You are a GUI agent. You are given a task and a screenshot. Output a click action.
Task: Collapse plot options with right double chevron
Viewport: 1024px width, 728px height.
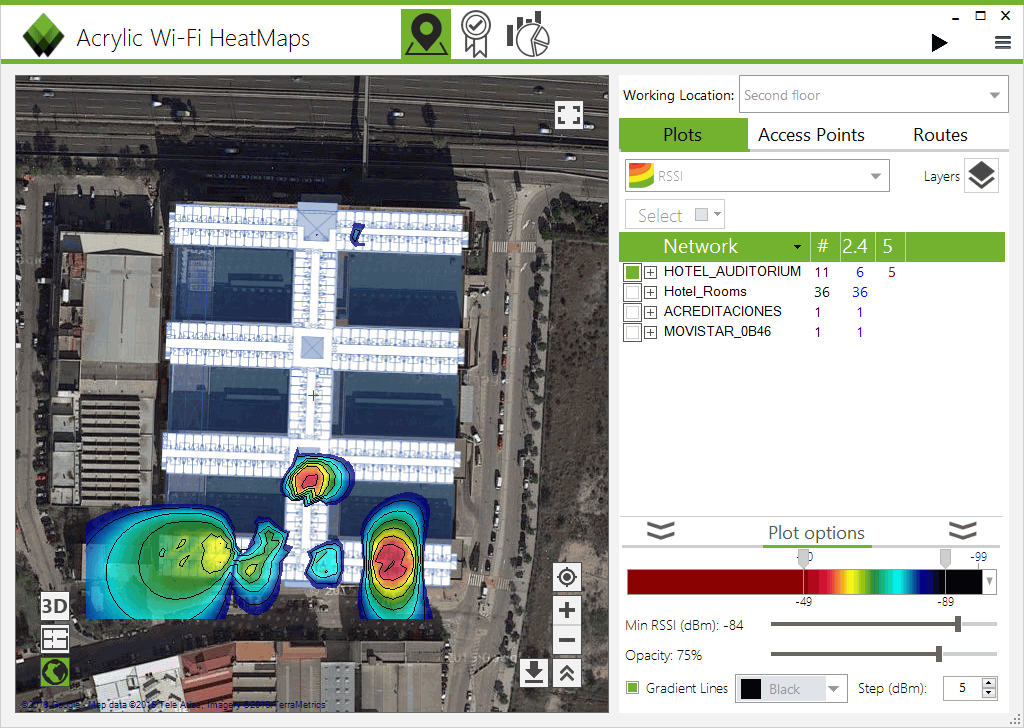(963, 530)
